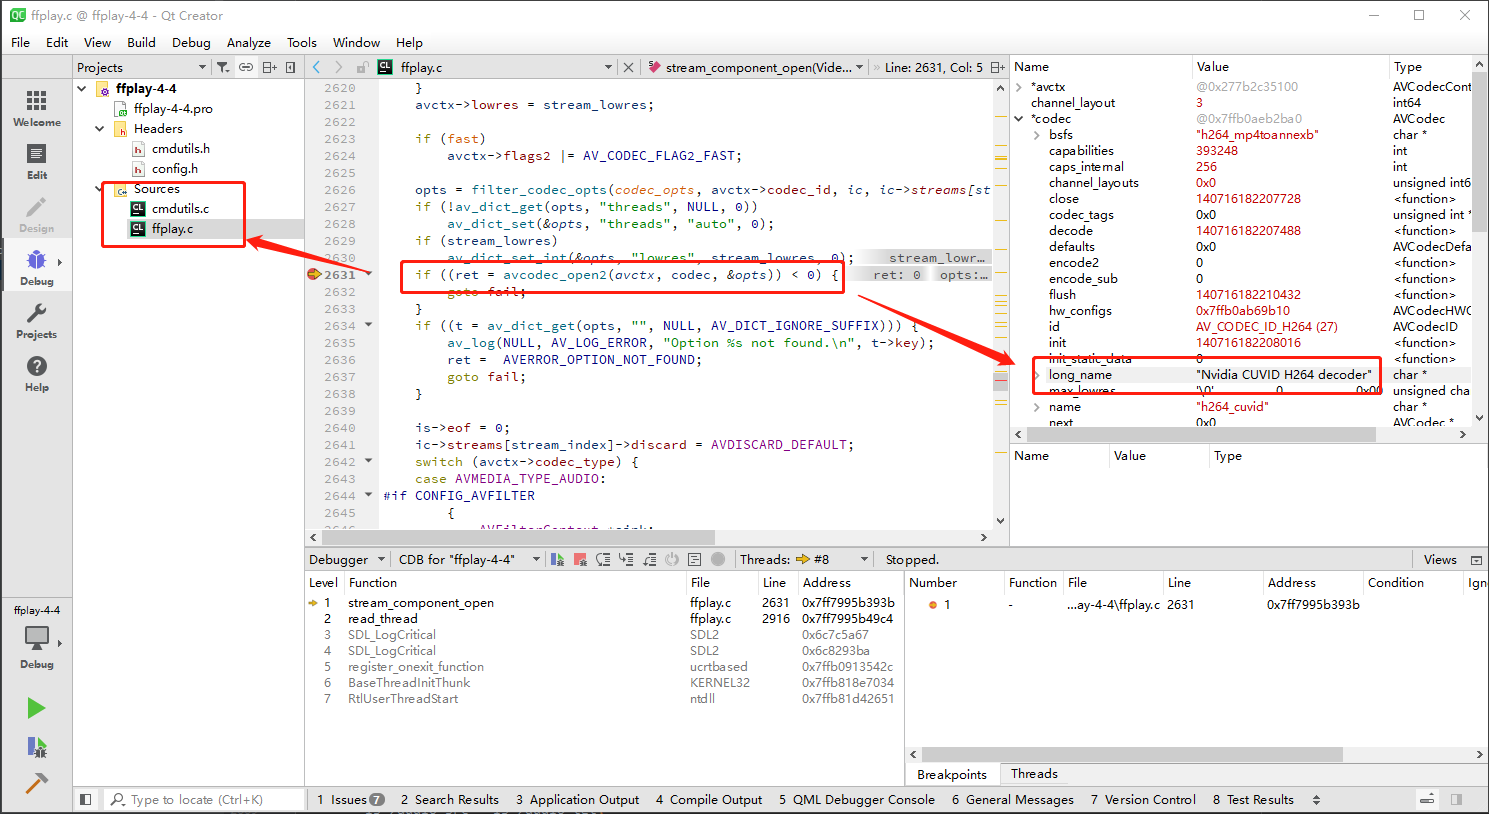Open the ffplay-4-4 kit selector
1489x814 pixels.
37,636
